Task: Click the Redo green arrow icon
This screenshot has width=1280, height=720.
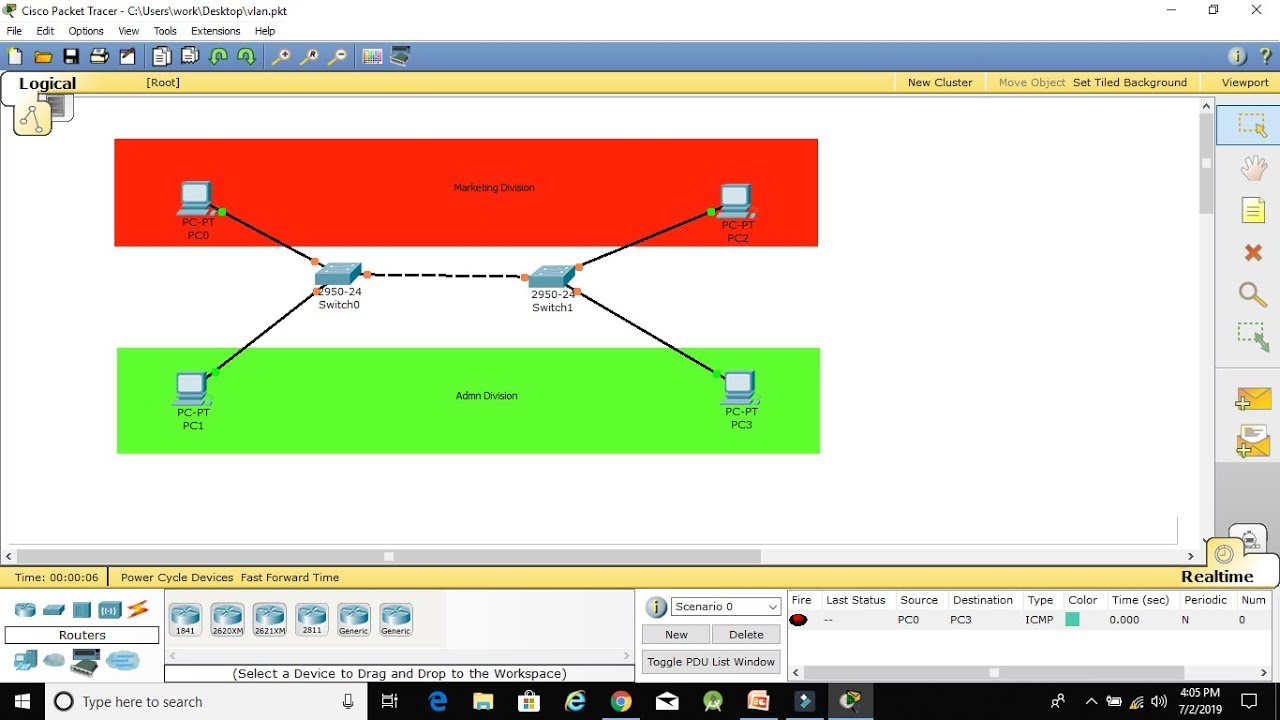Action: pos(246,57)
